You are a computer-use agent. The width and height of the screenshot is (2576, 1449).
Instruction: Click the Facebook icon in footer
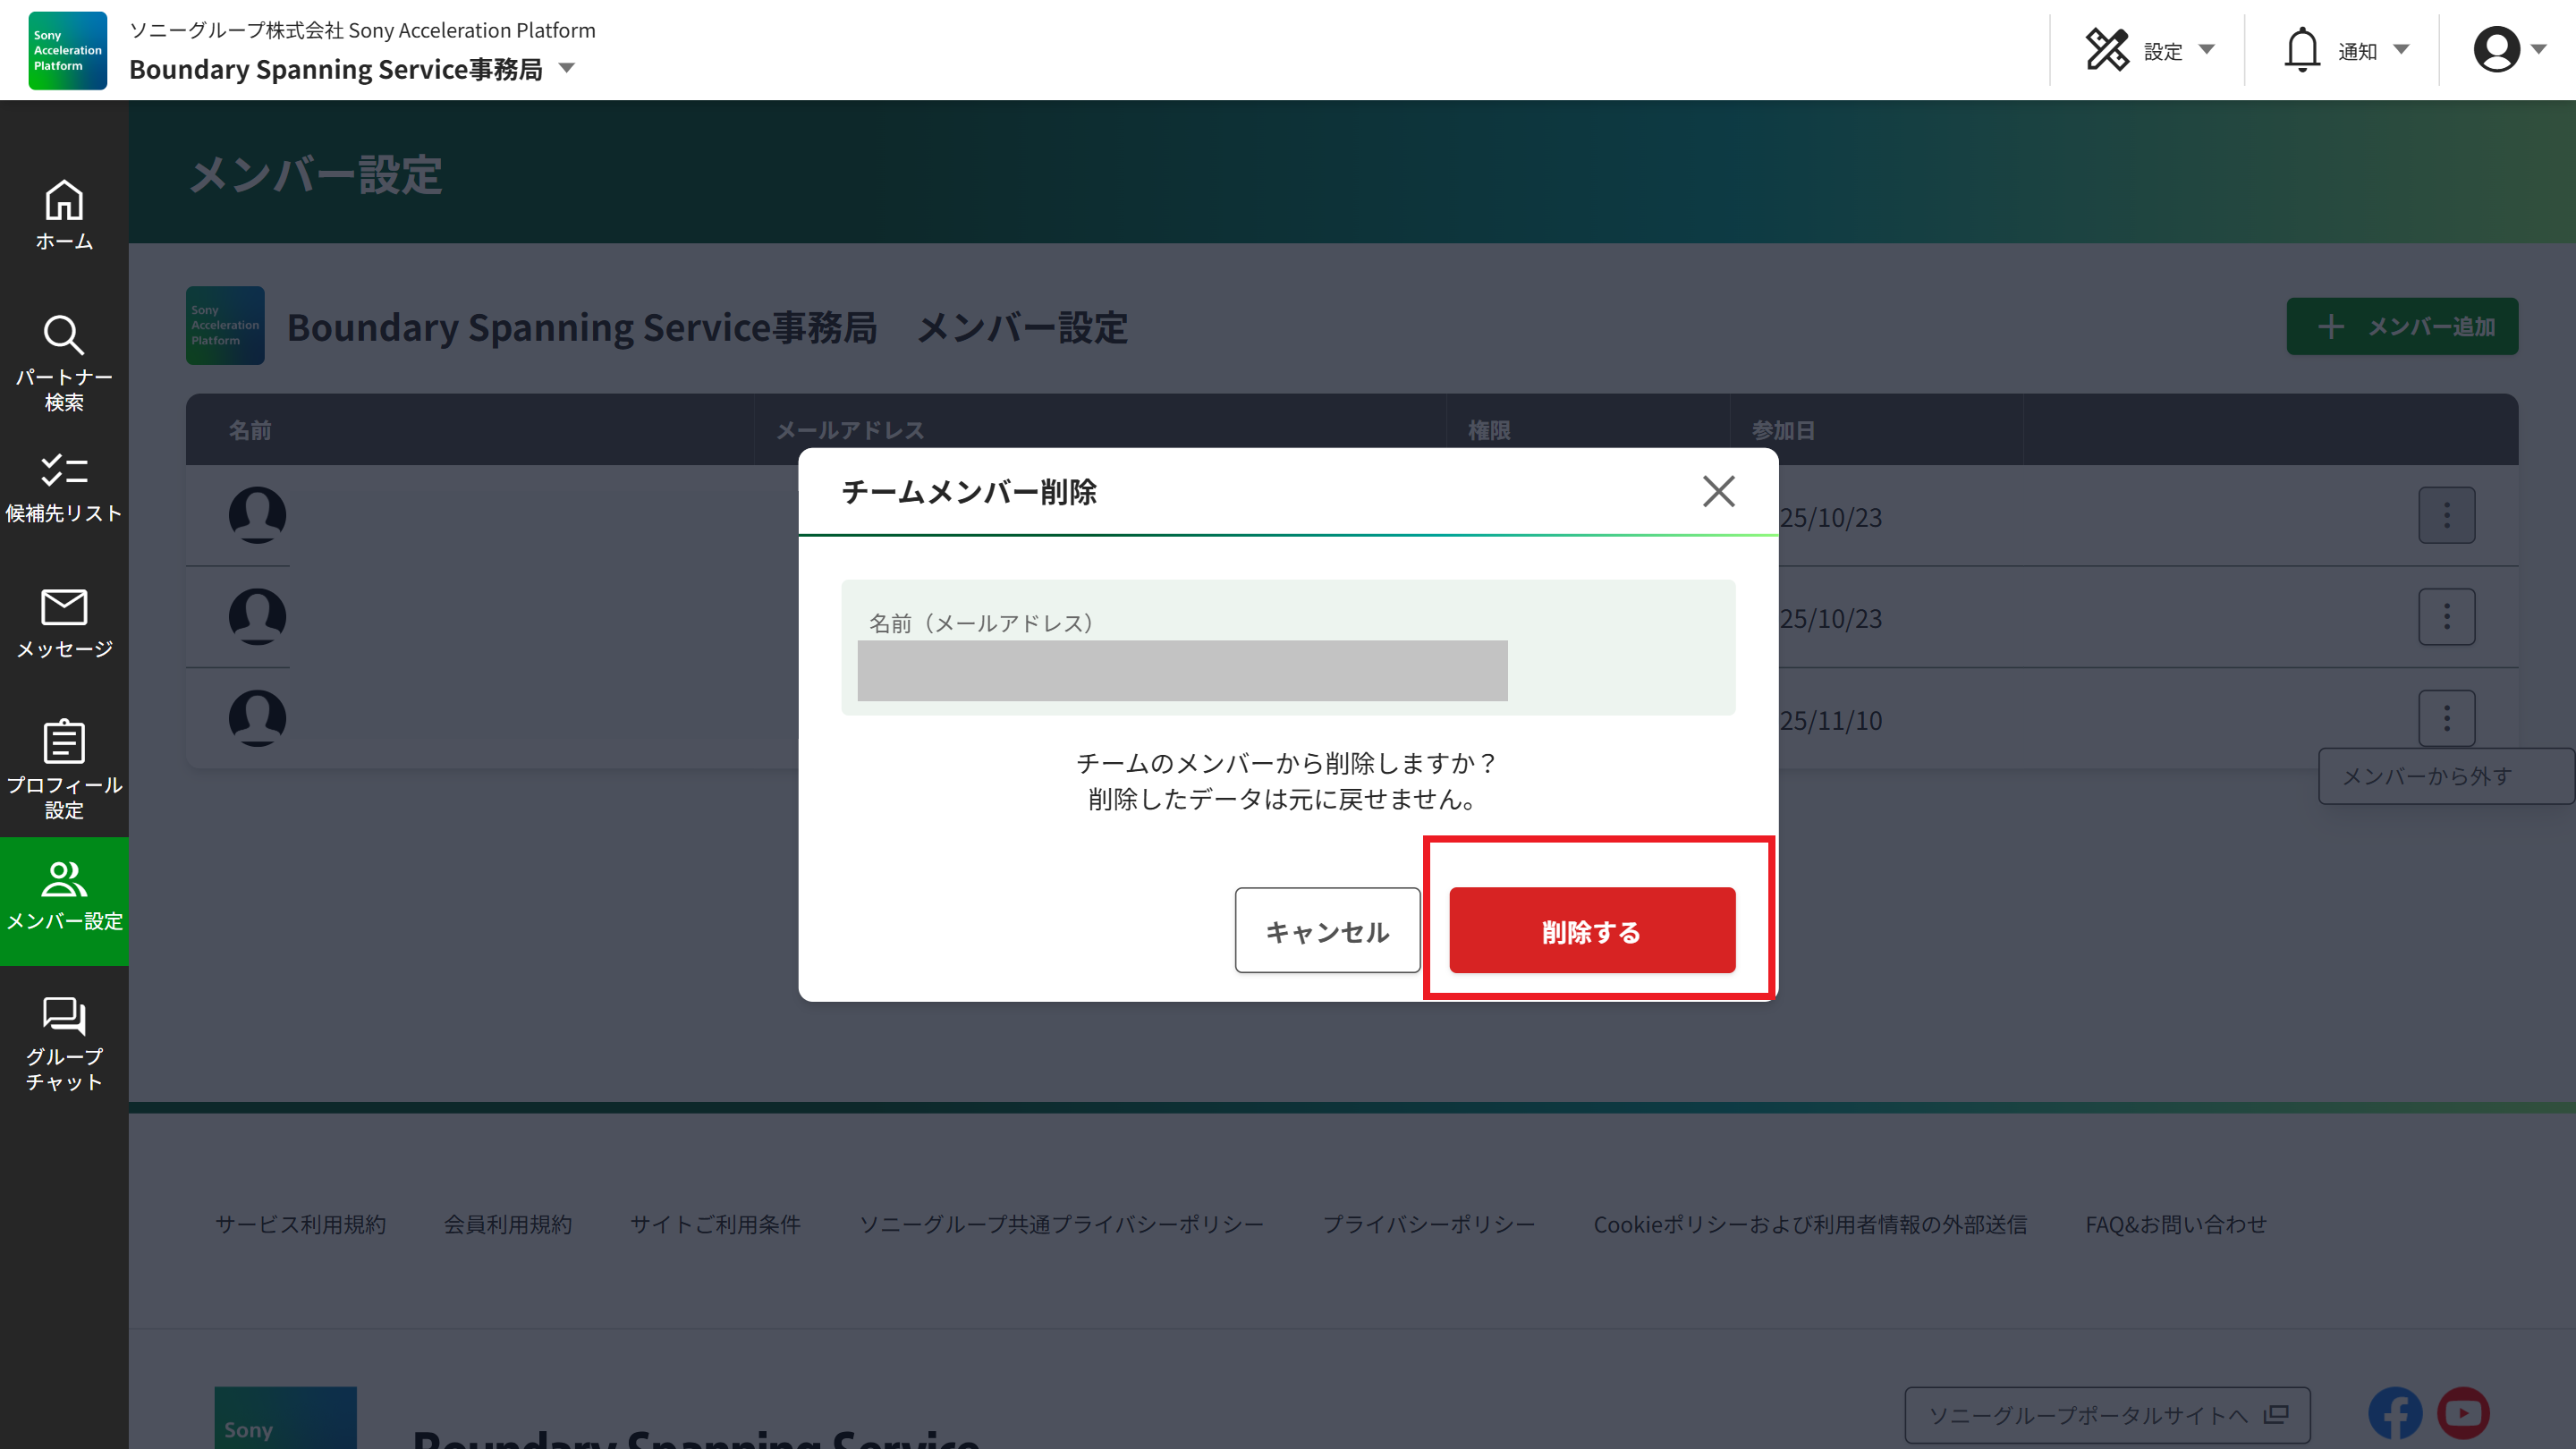2394,1413
